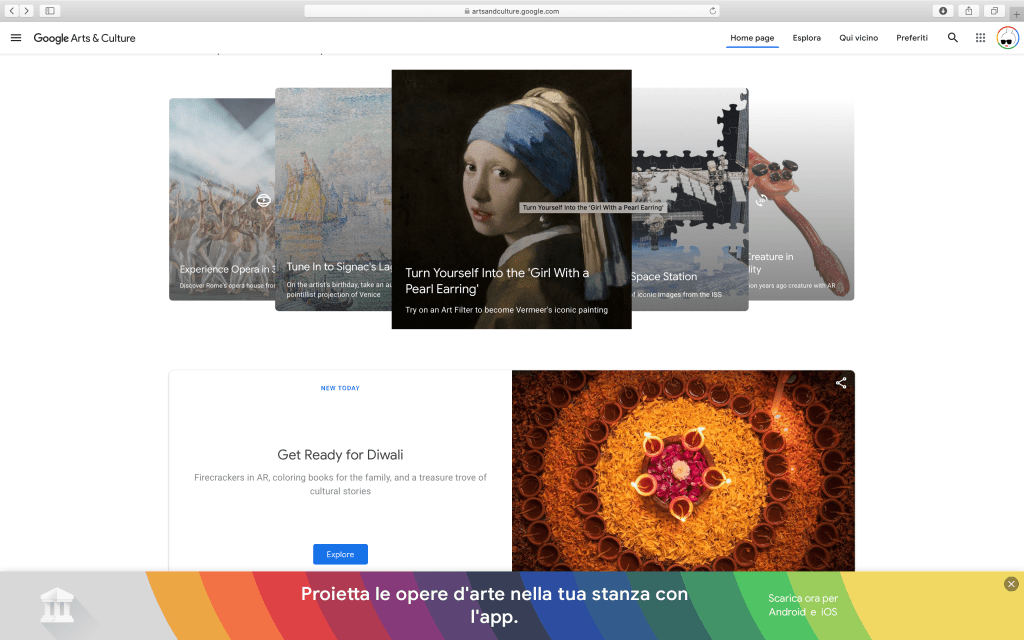Viewport: 1024px width, 640px height.
Task: Select the Preferiti tab
Action: coord(911,38)
